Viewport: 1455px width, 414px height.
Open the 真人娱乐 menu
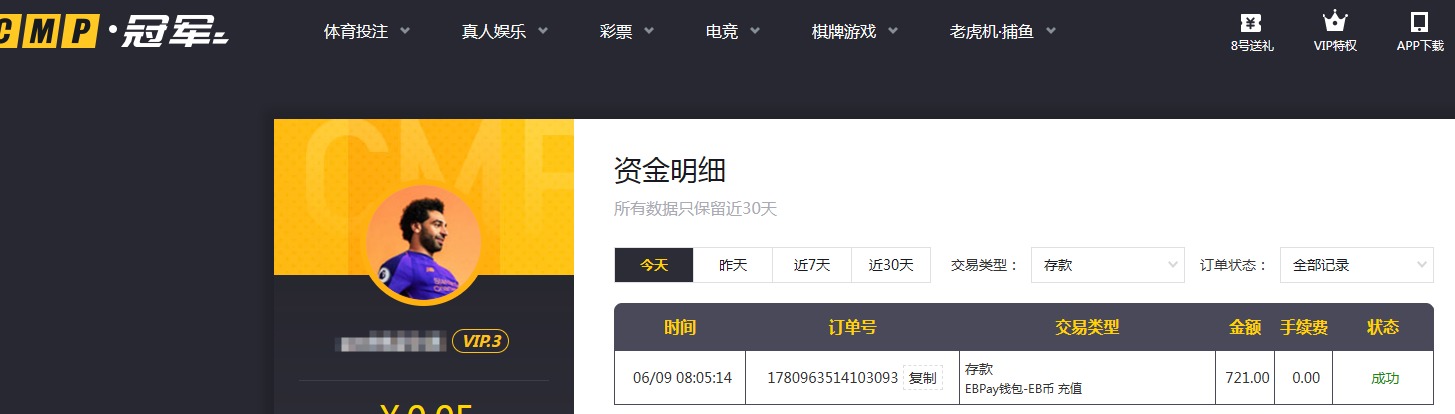pos(494,31)
